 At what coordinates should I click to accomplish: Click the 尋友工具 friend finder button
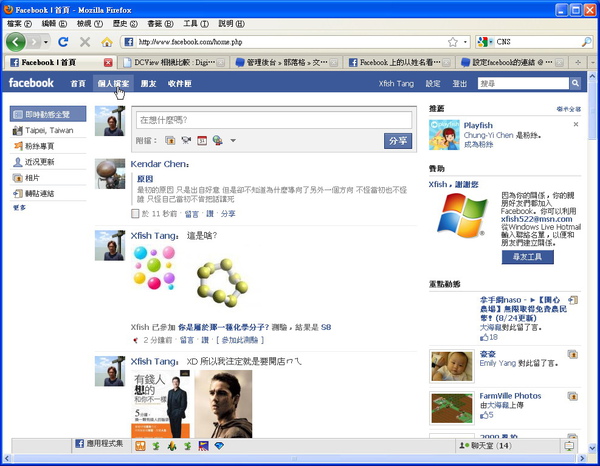tap(527, 257)
